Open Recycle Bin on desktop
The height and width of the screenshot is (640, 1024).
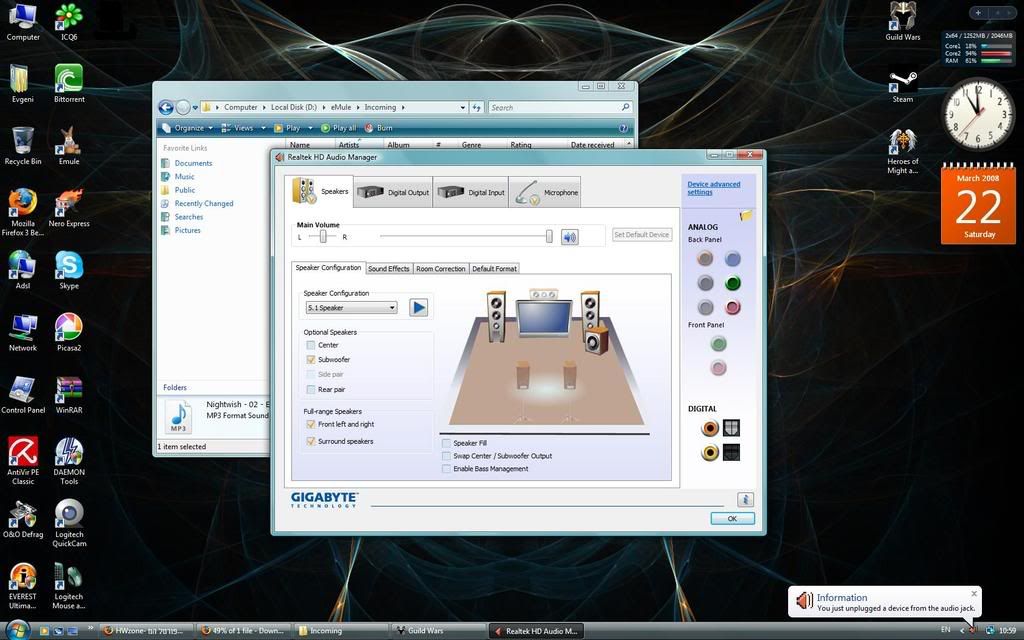click(23, 146)
